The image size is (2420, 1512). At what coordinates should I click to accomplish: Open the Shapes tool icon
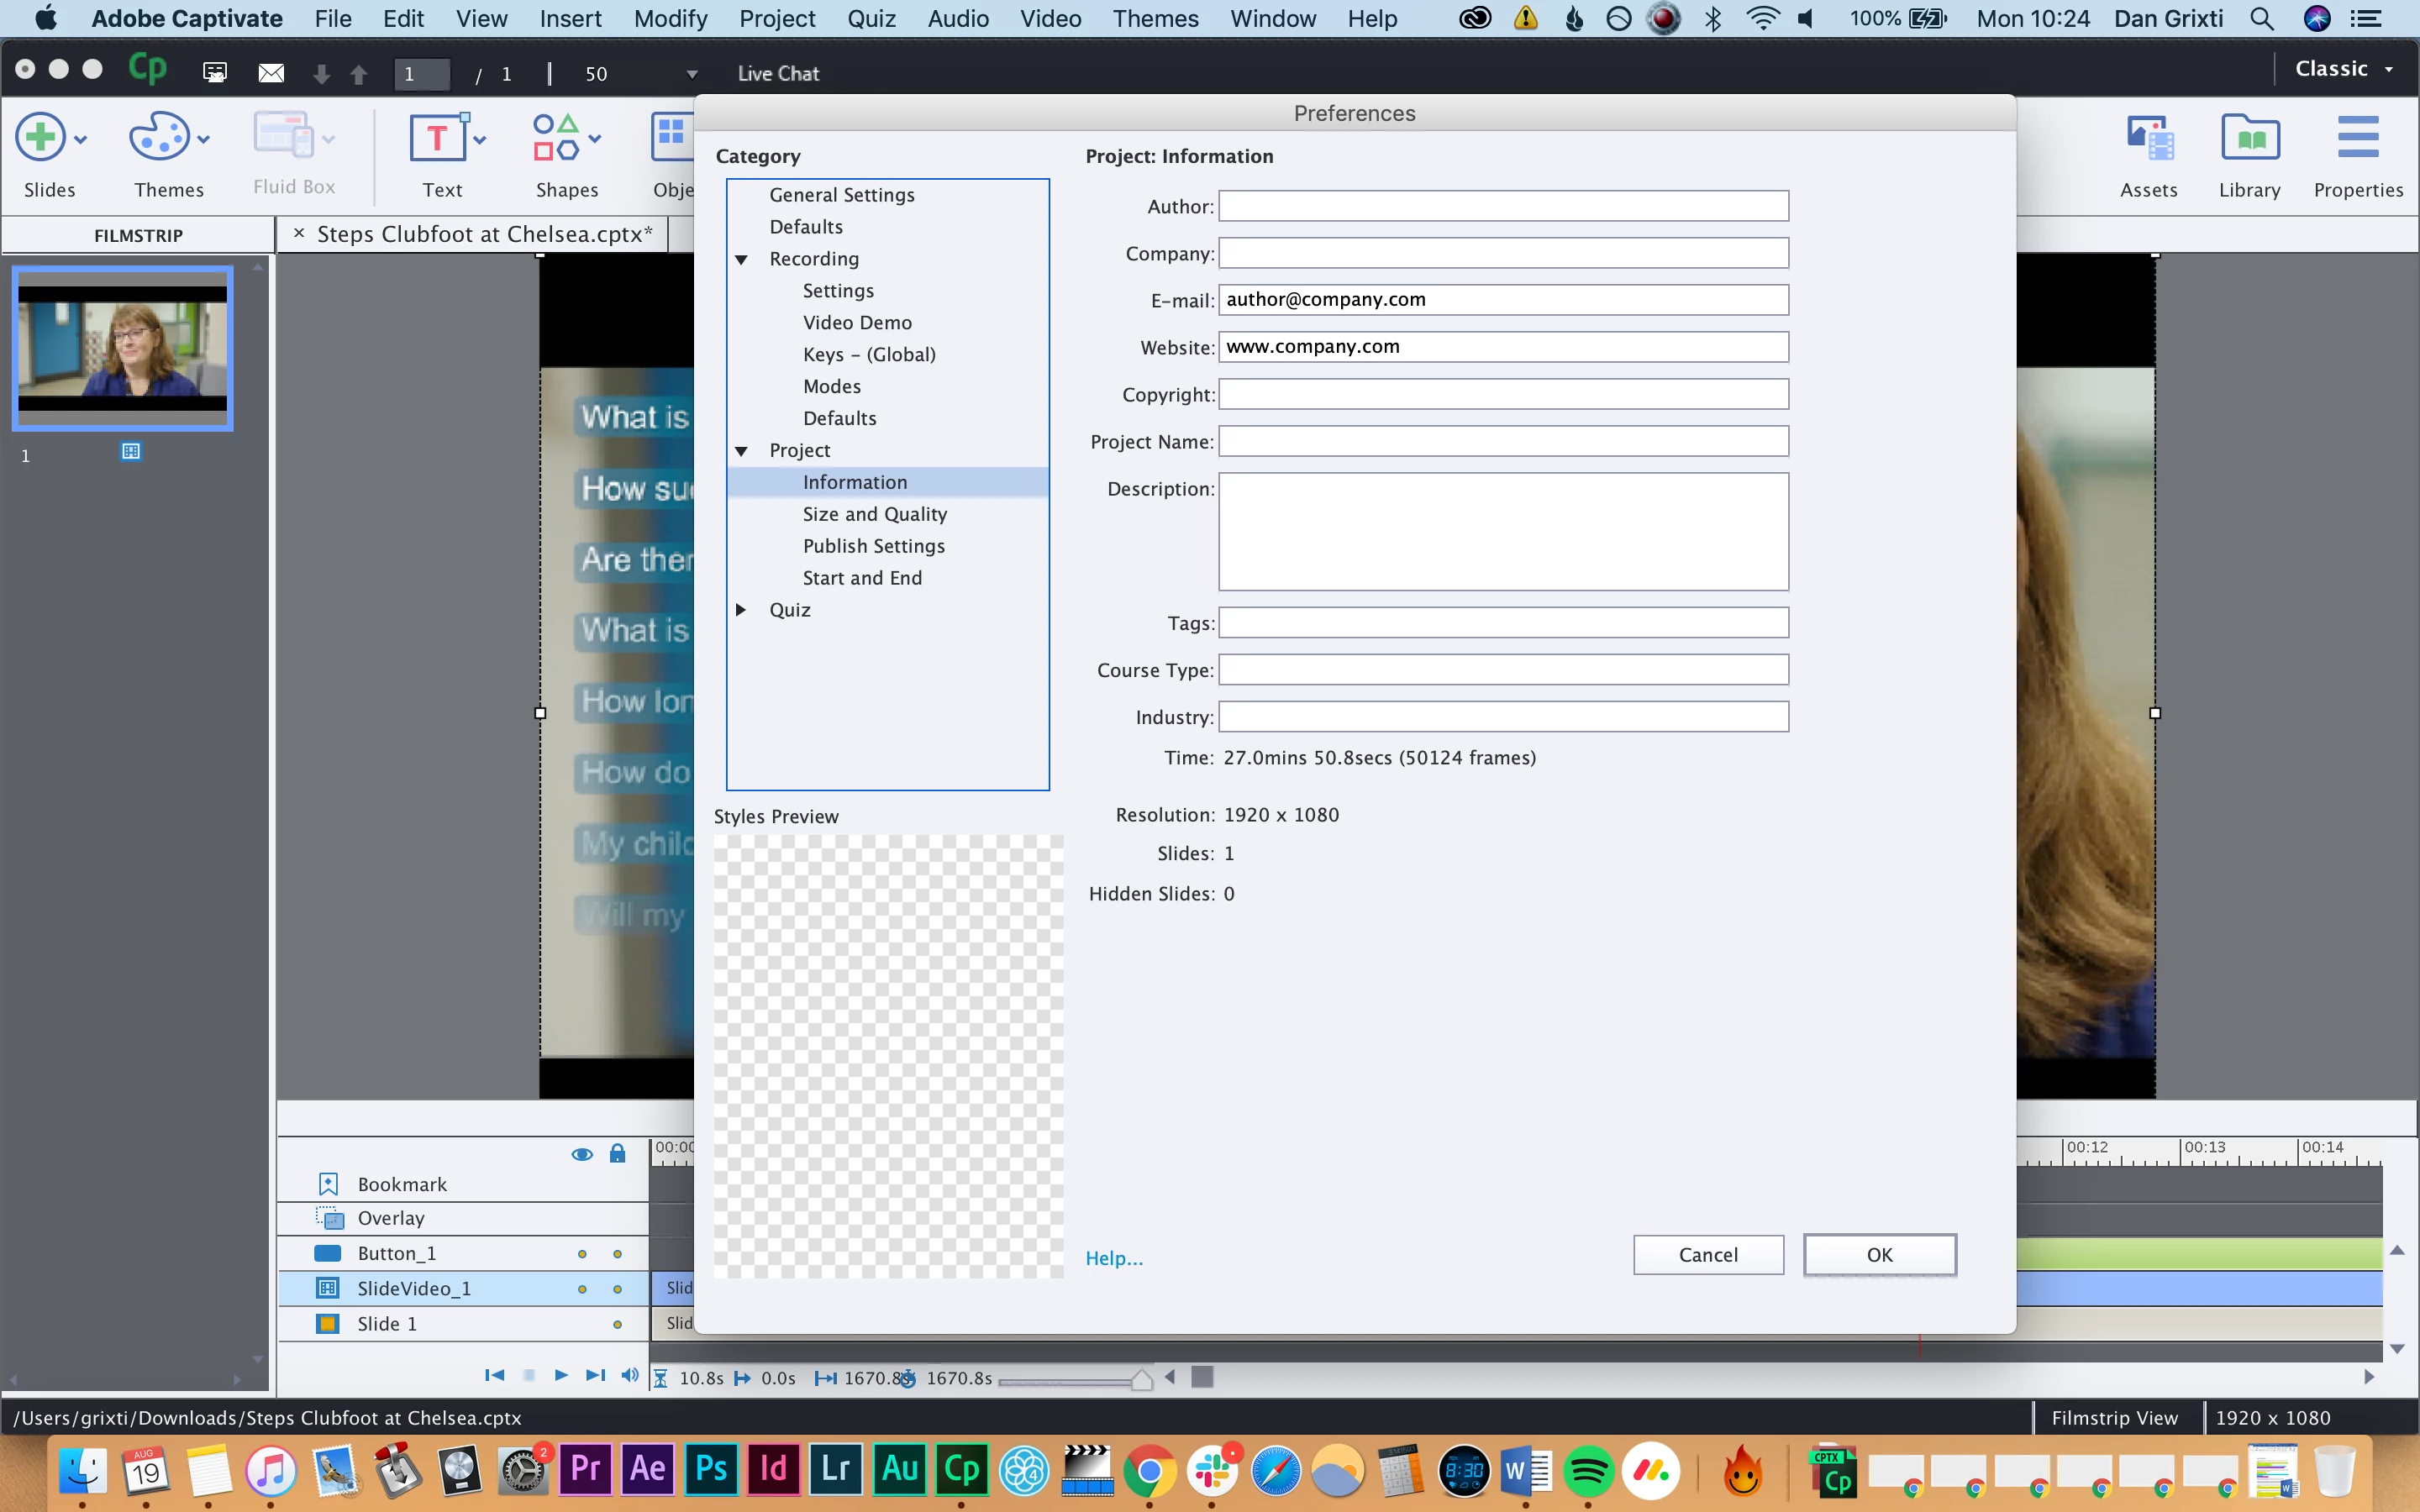tap(556, 138)
